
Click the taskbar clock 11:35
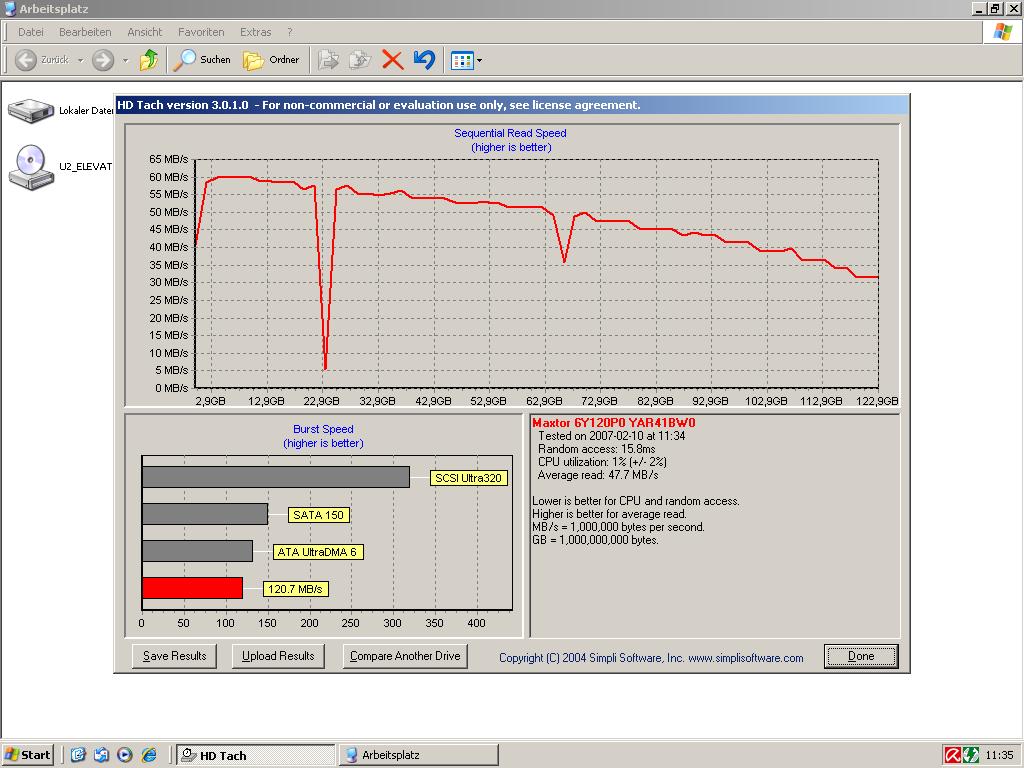(999, 755)
